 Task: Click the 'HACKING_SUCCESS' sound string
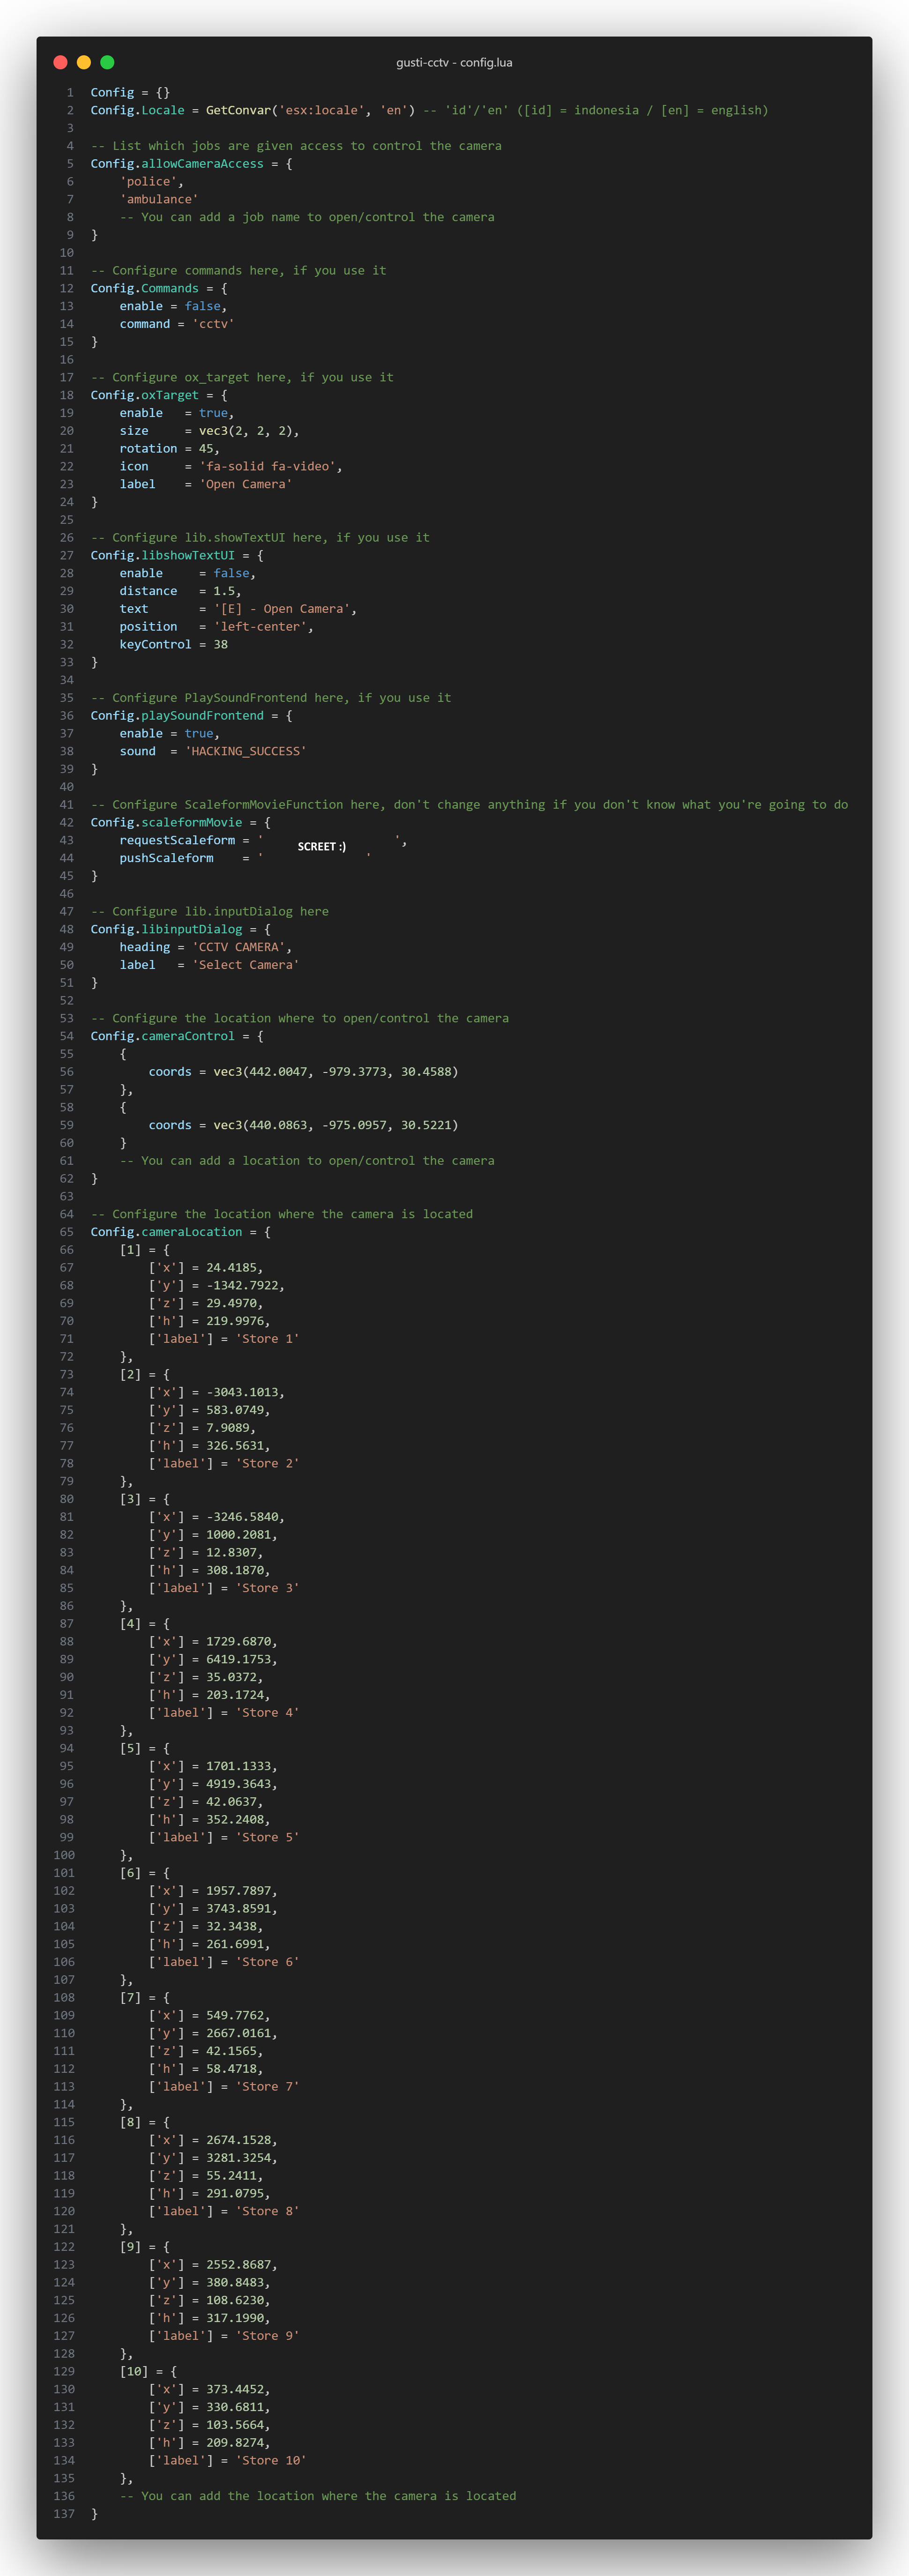tap(246, 751)
